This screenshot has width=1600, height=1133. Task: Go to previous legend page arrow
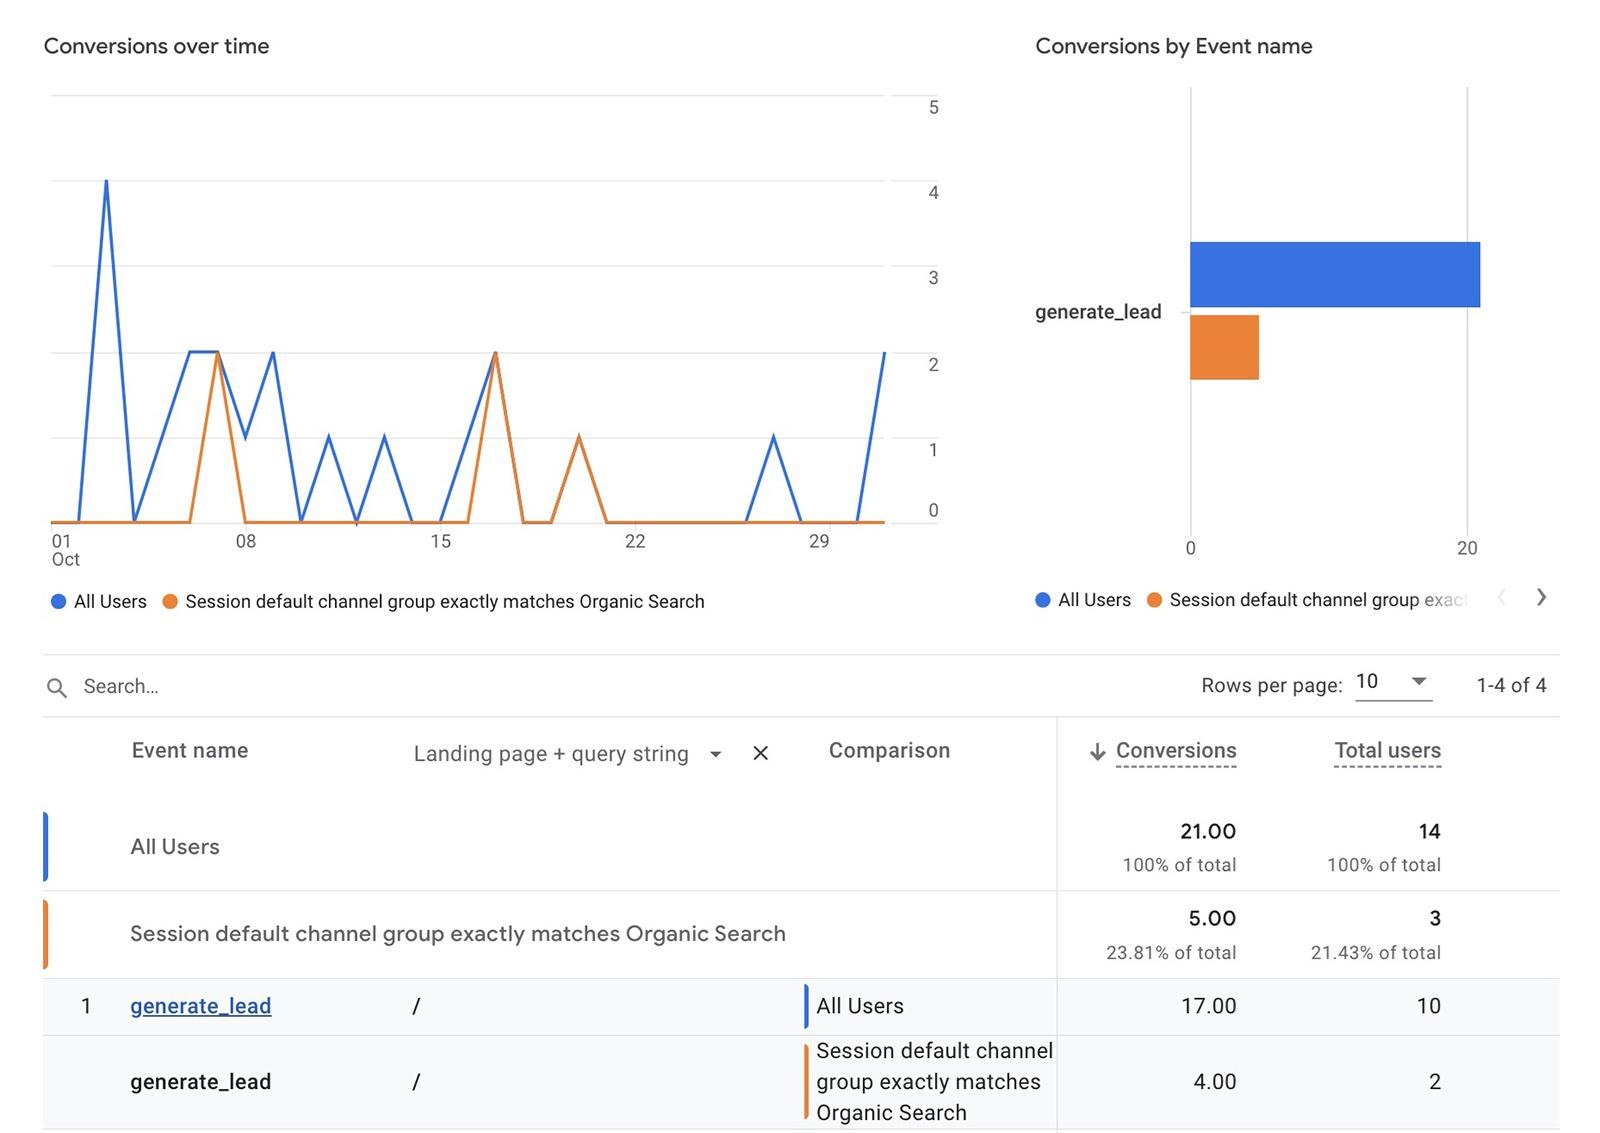(x=1501, y=598)
